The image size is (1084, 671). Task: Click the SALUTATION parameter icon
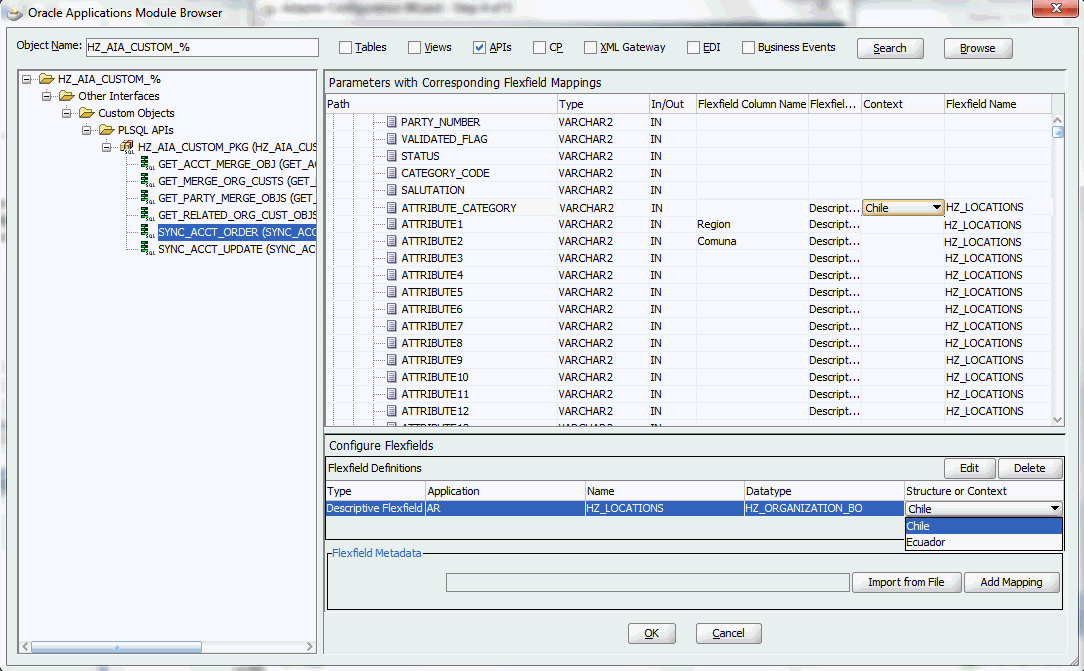click(392, 190)
